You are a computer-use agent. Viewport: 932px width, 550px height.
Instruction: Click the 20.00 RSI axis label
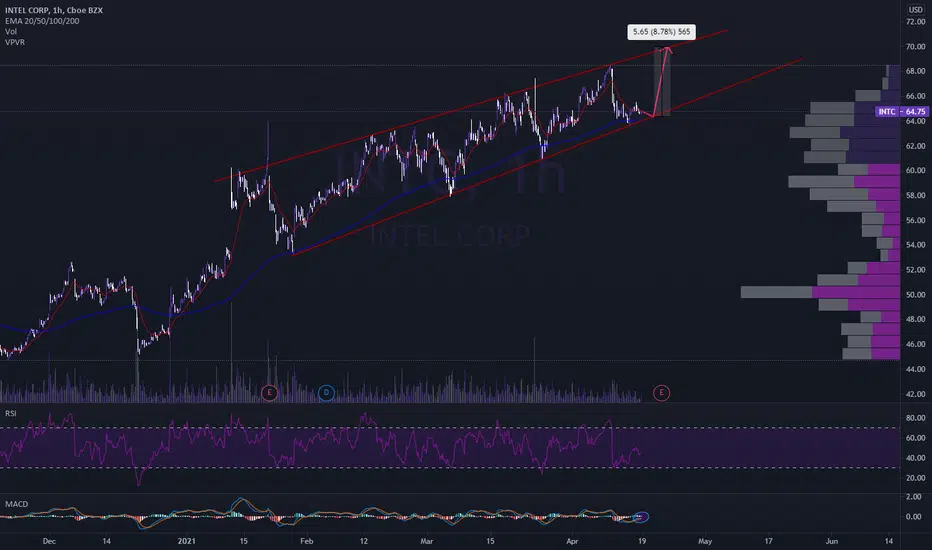coord(915,477)
